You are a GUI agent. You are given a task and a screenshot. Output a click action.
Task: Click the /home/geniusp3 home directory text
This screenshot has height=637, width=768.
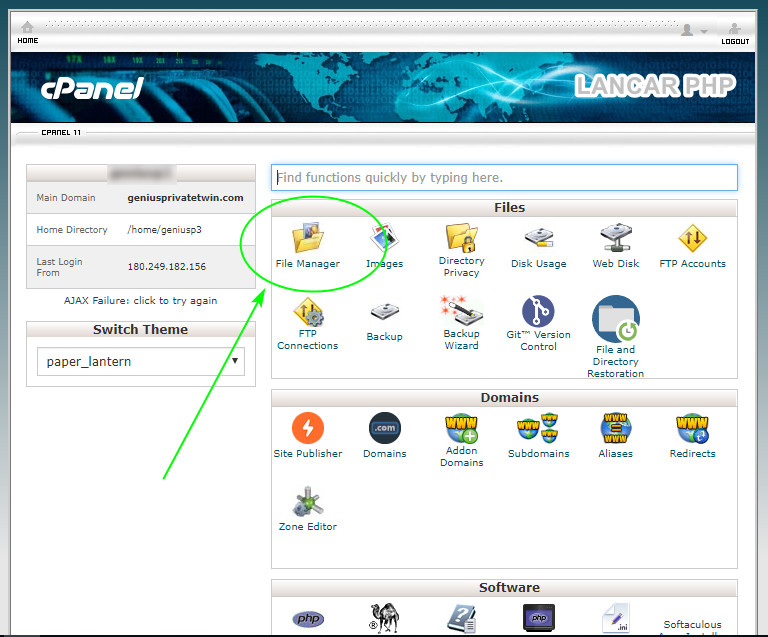[164, 230]
